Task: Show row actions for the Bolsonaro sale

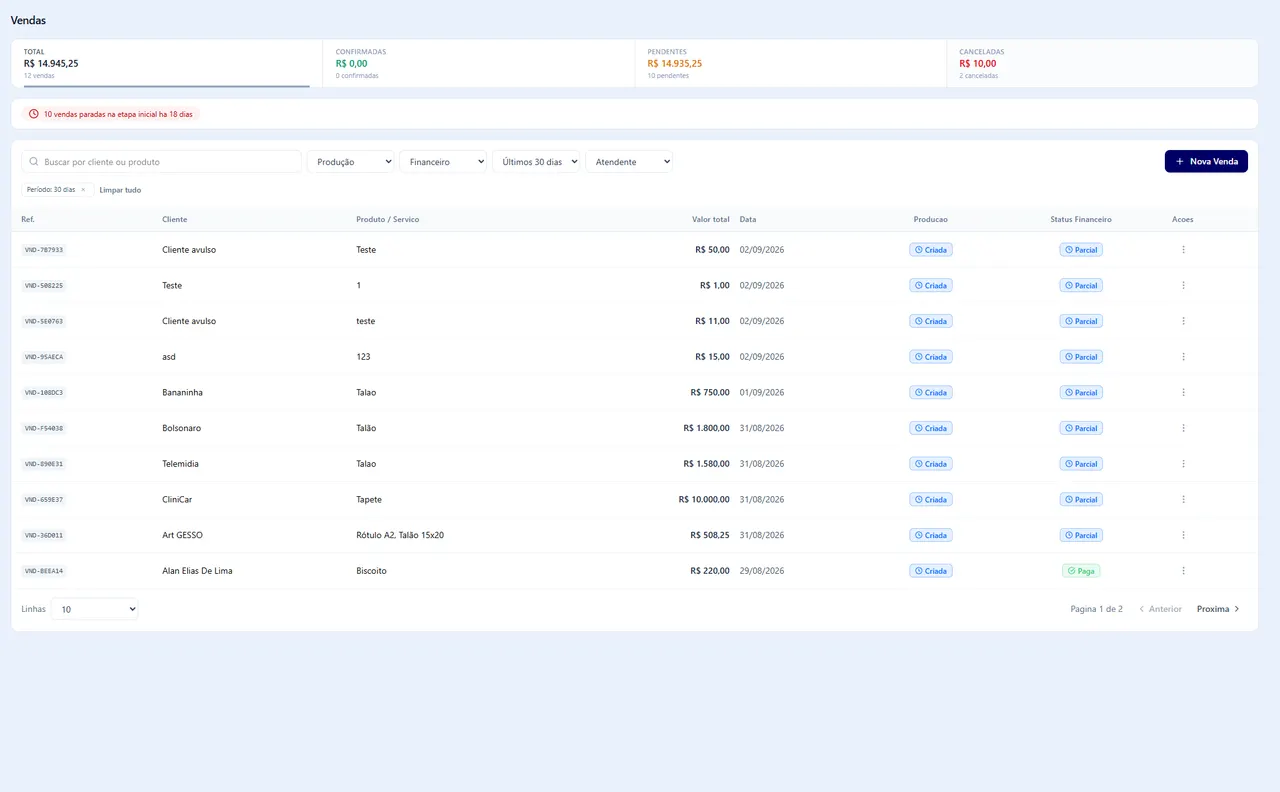Action: tap(1183, 428)
